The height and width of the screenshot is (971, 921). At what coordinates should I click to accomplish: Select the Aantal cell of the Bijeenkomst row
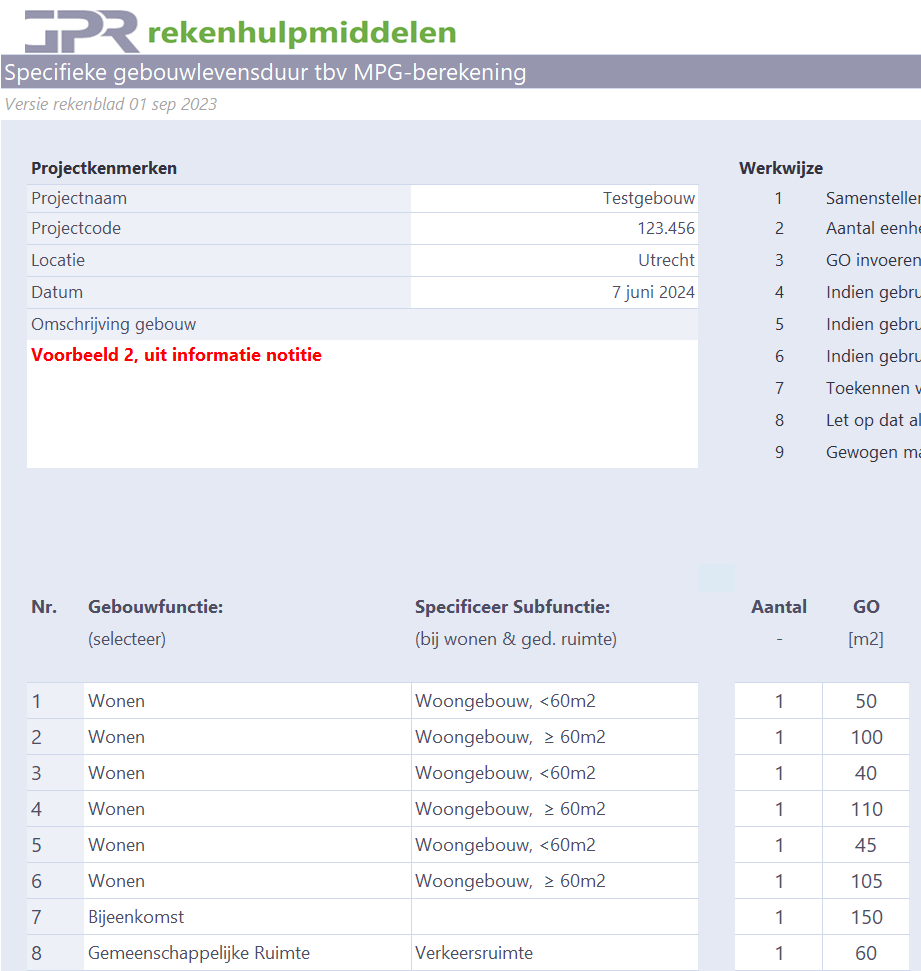779,917
